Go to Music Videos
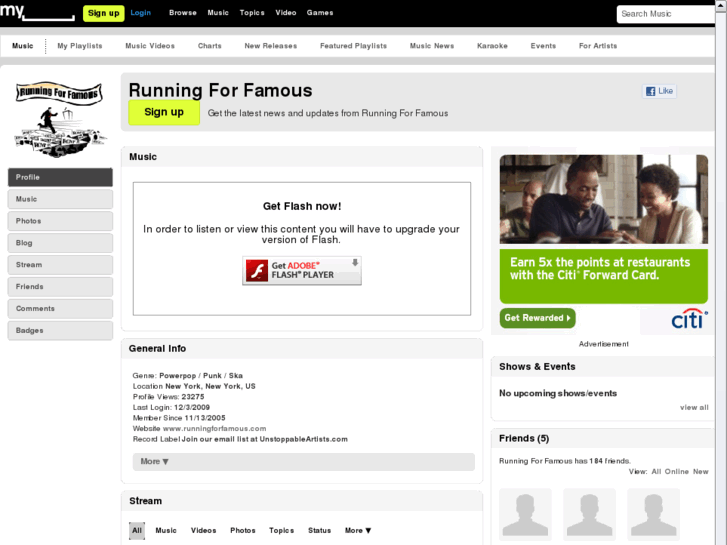Image resolution: width=727 pixels, height=545 pixels. point(150,46)
